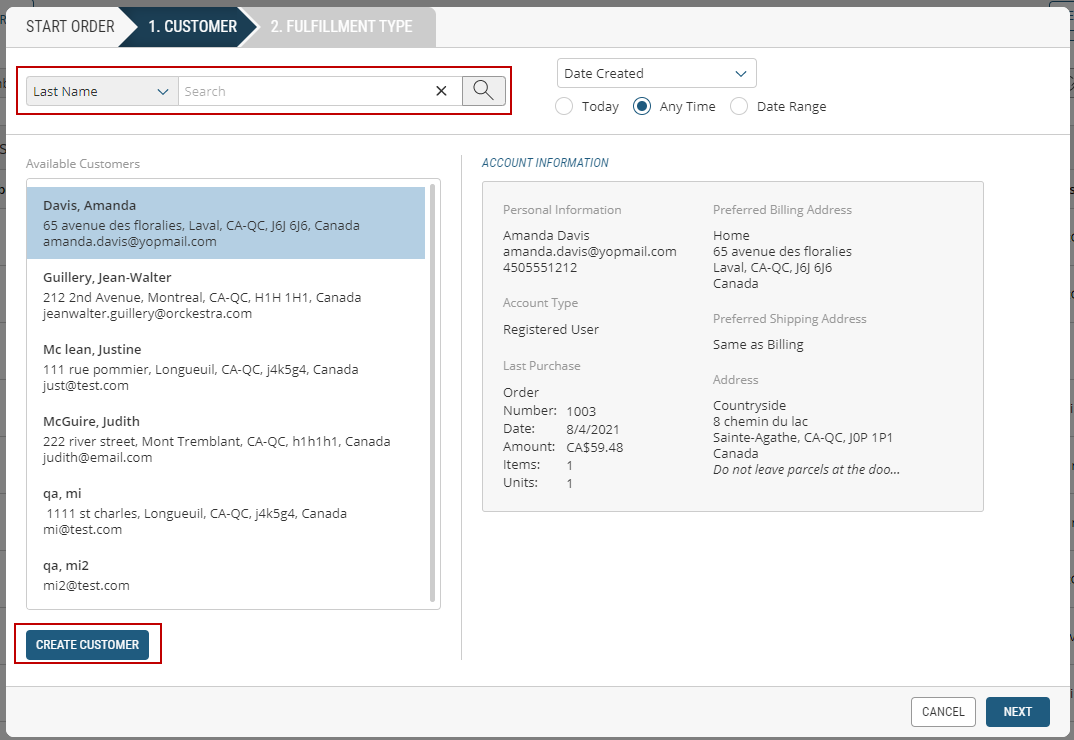This screenshot has height=740, width=1074.
Task: Select customer Guillery, Jean-Walter
Action: (226, 295)
